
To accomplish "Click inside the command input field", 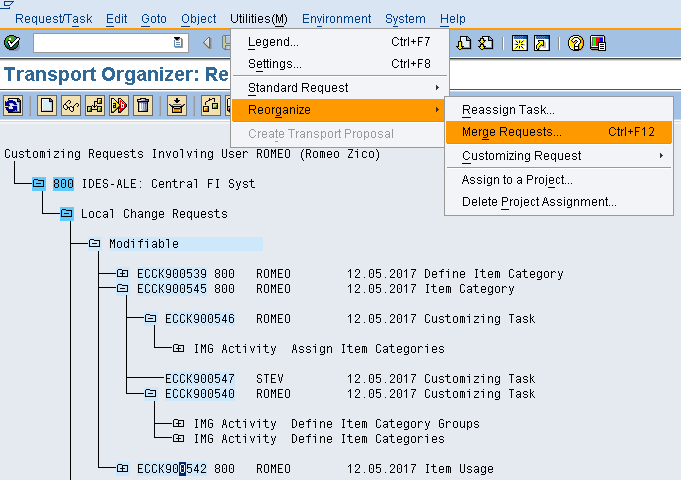I will (102, 43).
